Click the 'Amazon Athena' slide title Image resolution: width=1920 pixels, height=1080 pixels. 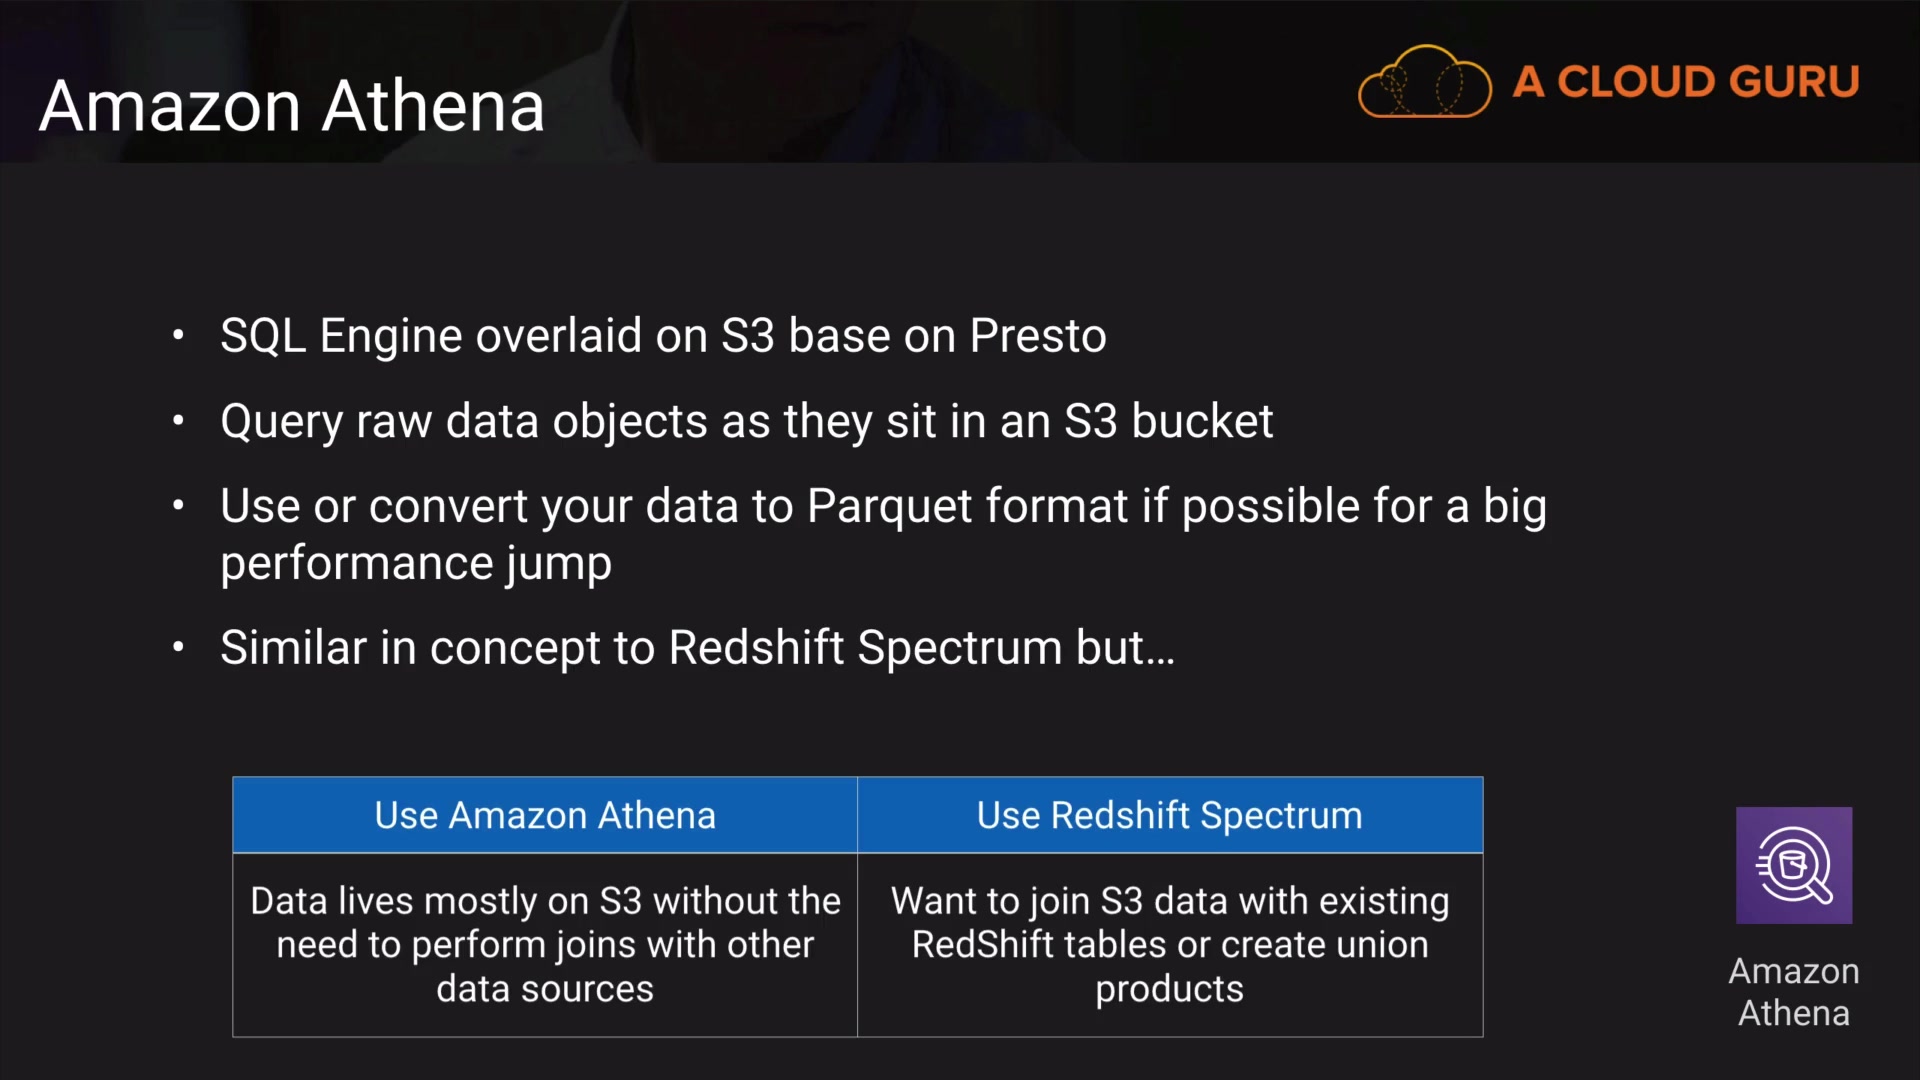point(292,106)
